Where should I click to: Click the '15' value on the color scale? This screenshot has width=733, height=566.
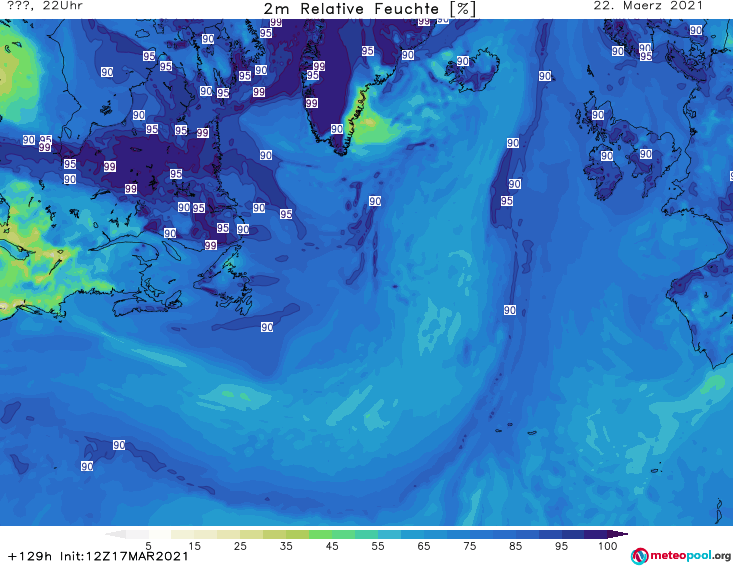pos(194,546)
